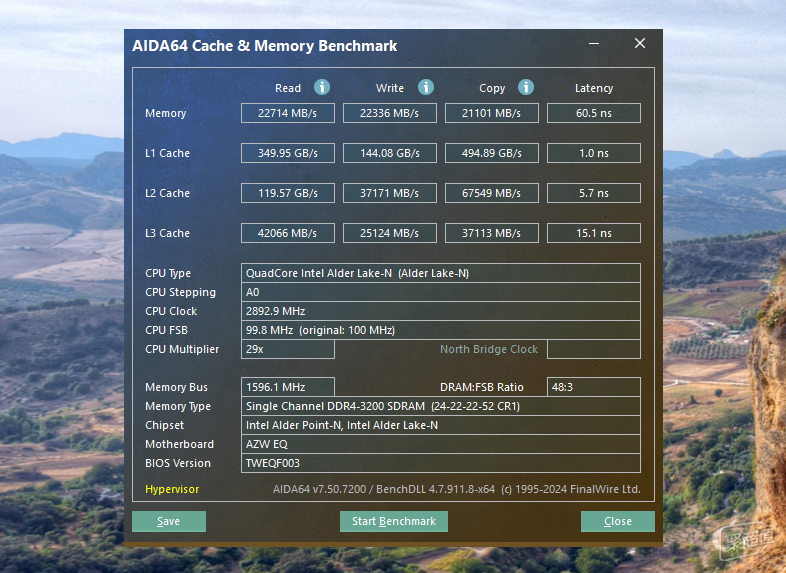786x573 pixels.
Task: Click L1 Cache latency 1.0 ns
Action: point(594,153)
